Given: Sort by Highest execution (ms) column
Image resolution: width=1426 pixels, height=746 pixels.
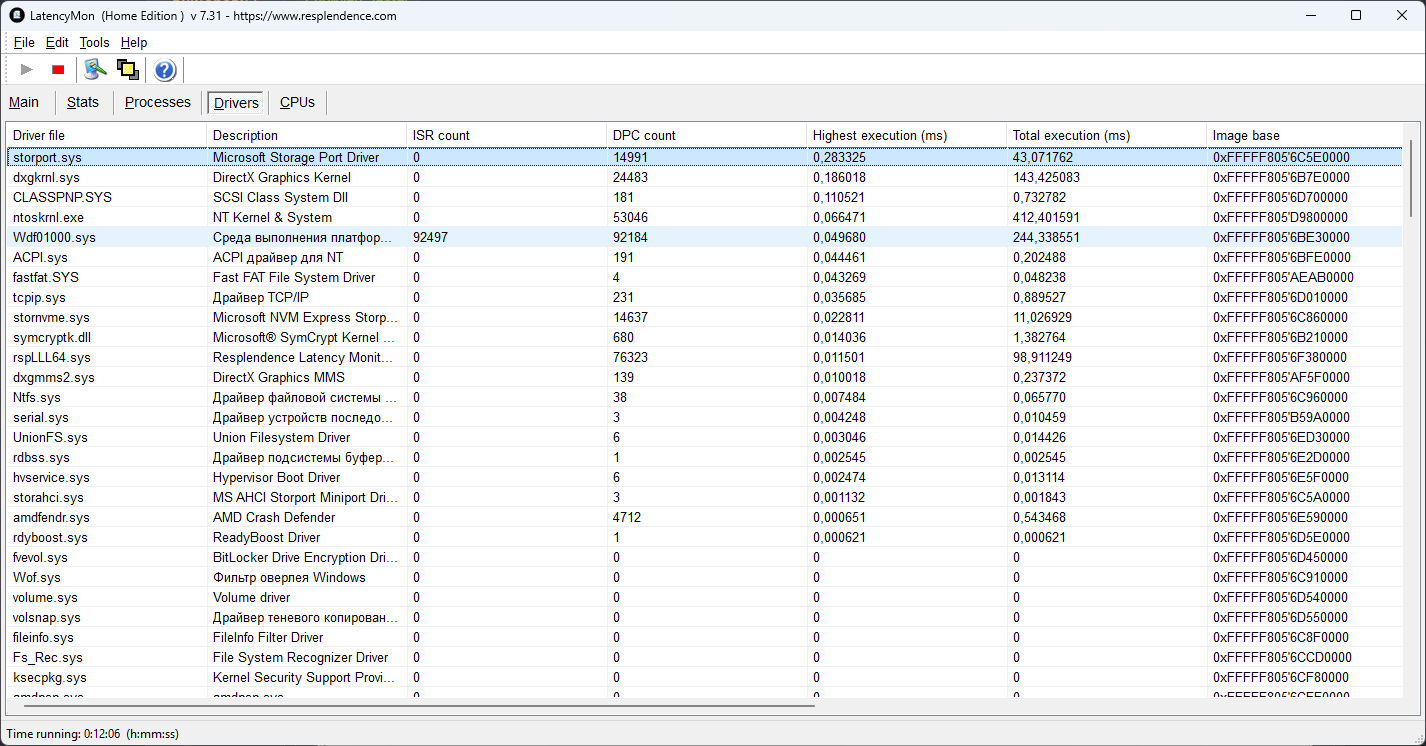Looking at the screenshot, I should 879,135.
